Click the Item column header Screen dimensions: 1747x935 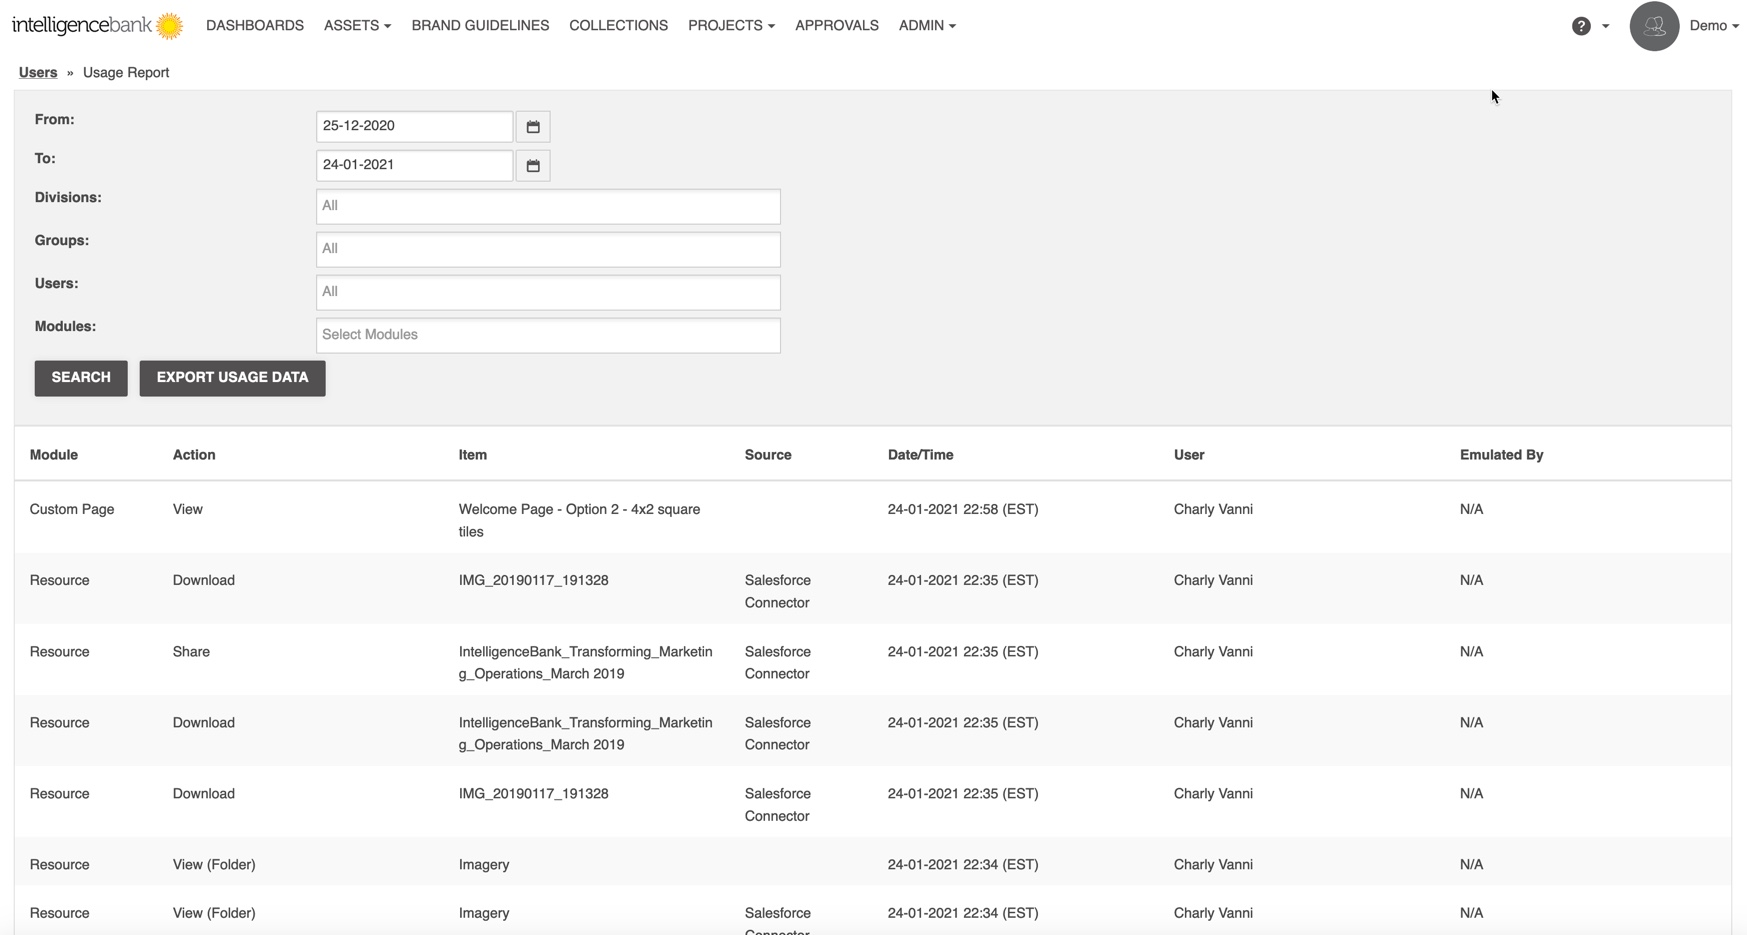click(x=473, y=455)
